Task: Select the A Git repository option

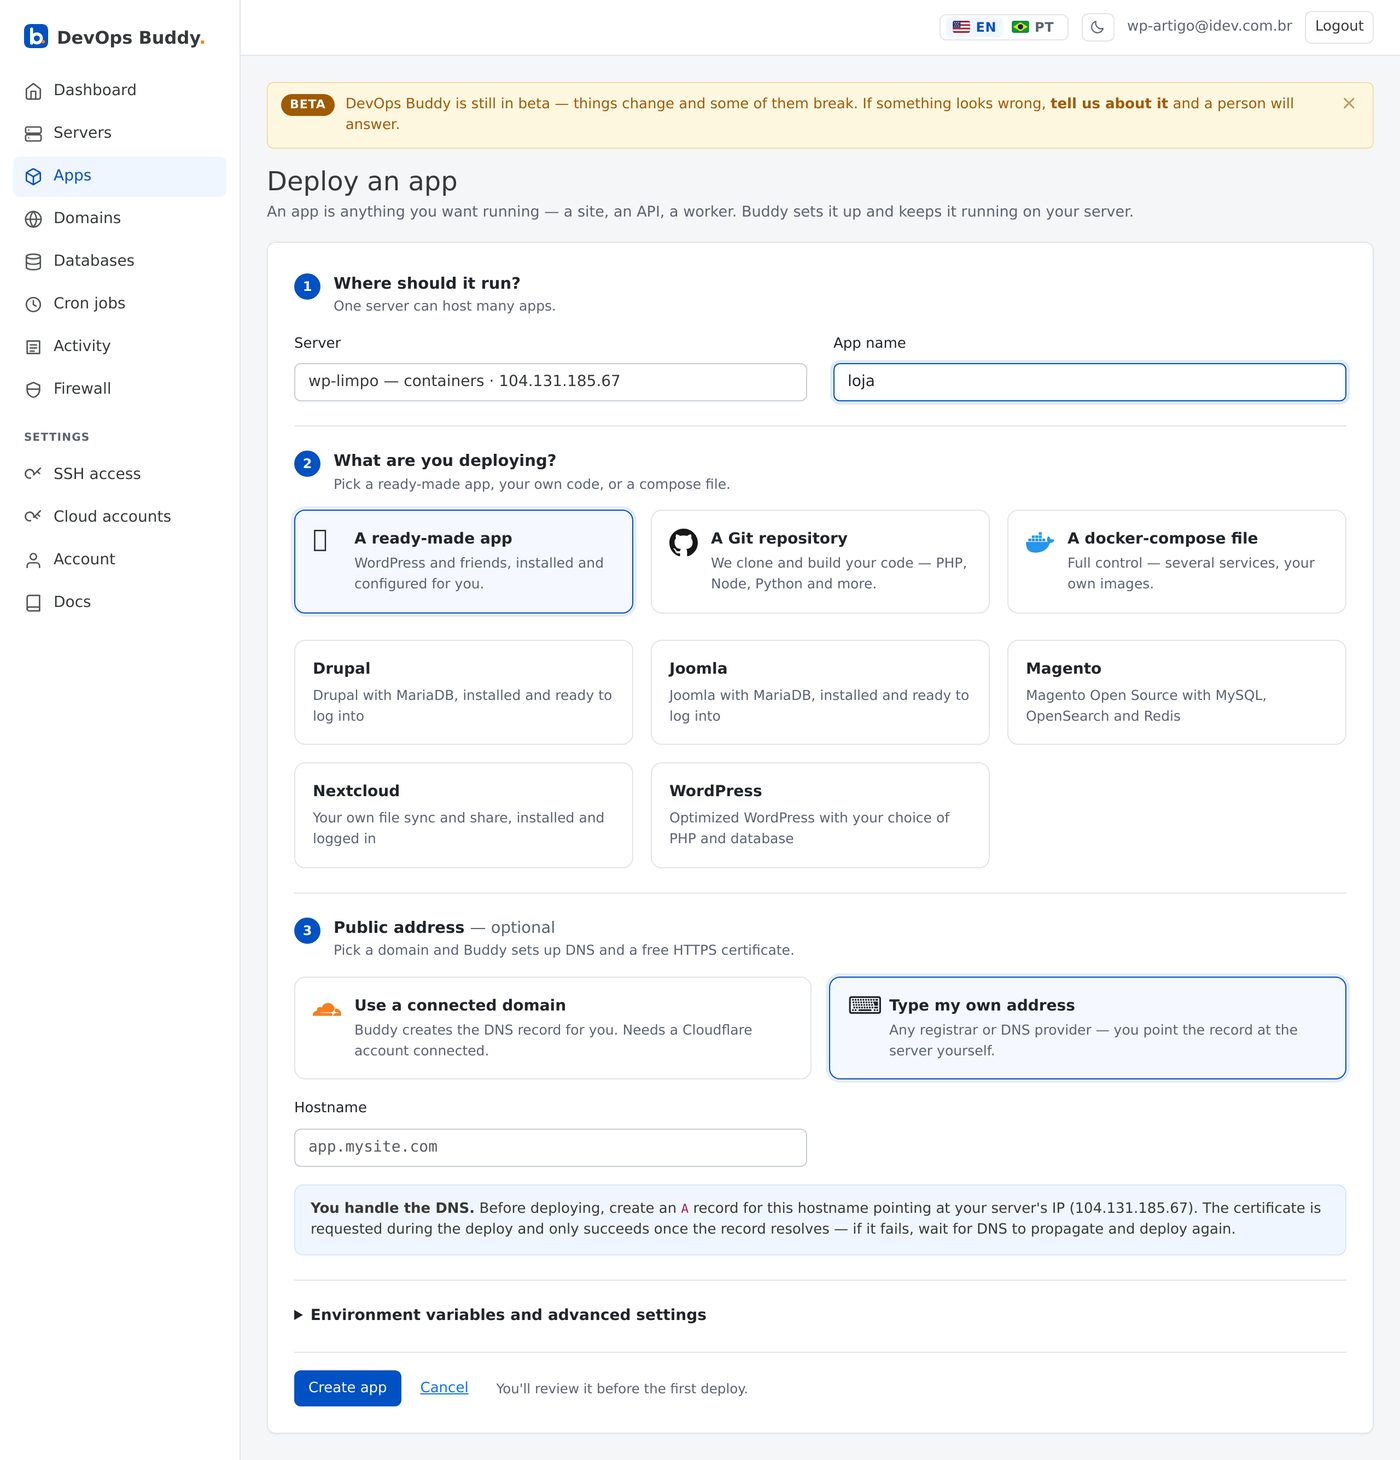Action: pyautogui.click(x=820, y=562)
